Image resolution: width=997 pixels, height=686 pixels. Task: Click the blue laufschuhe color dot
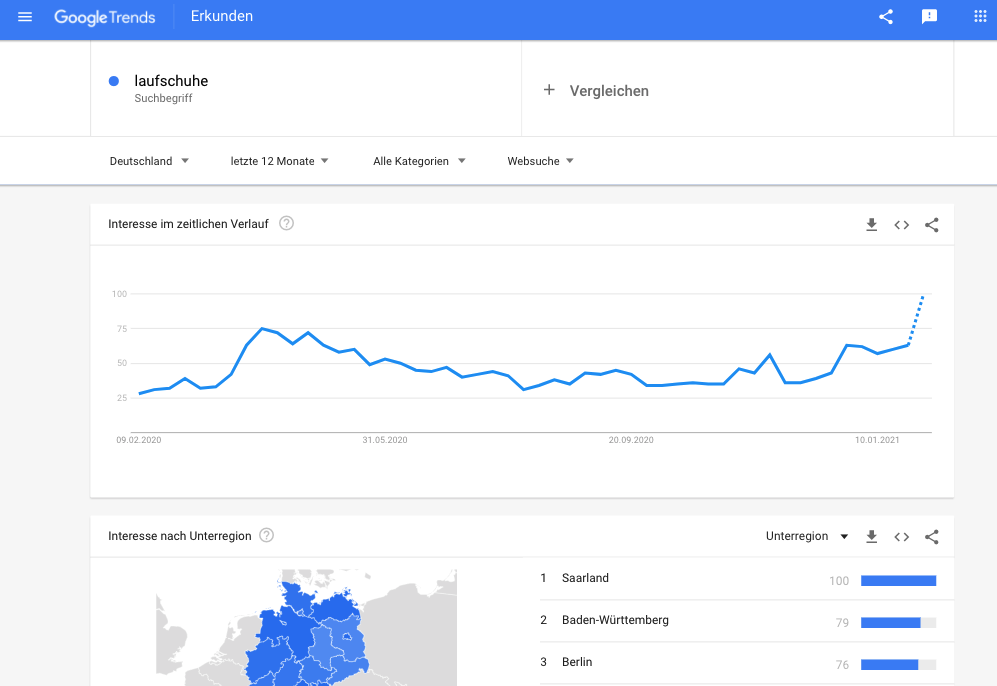click(x=114, y=81)
